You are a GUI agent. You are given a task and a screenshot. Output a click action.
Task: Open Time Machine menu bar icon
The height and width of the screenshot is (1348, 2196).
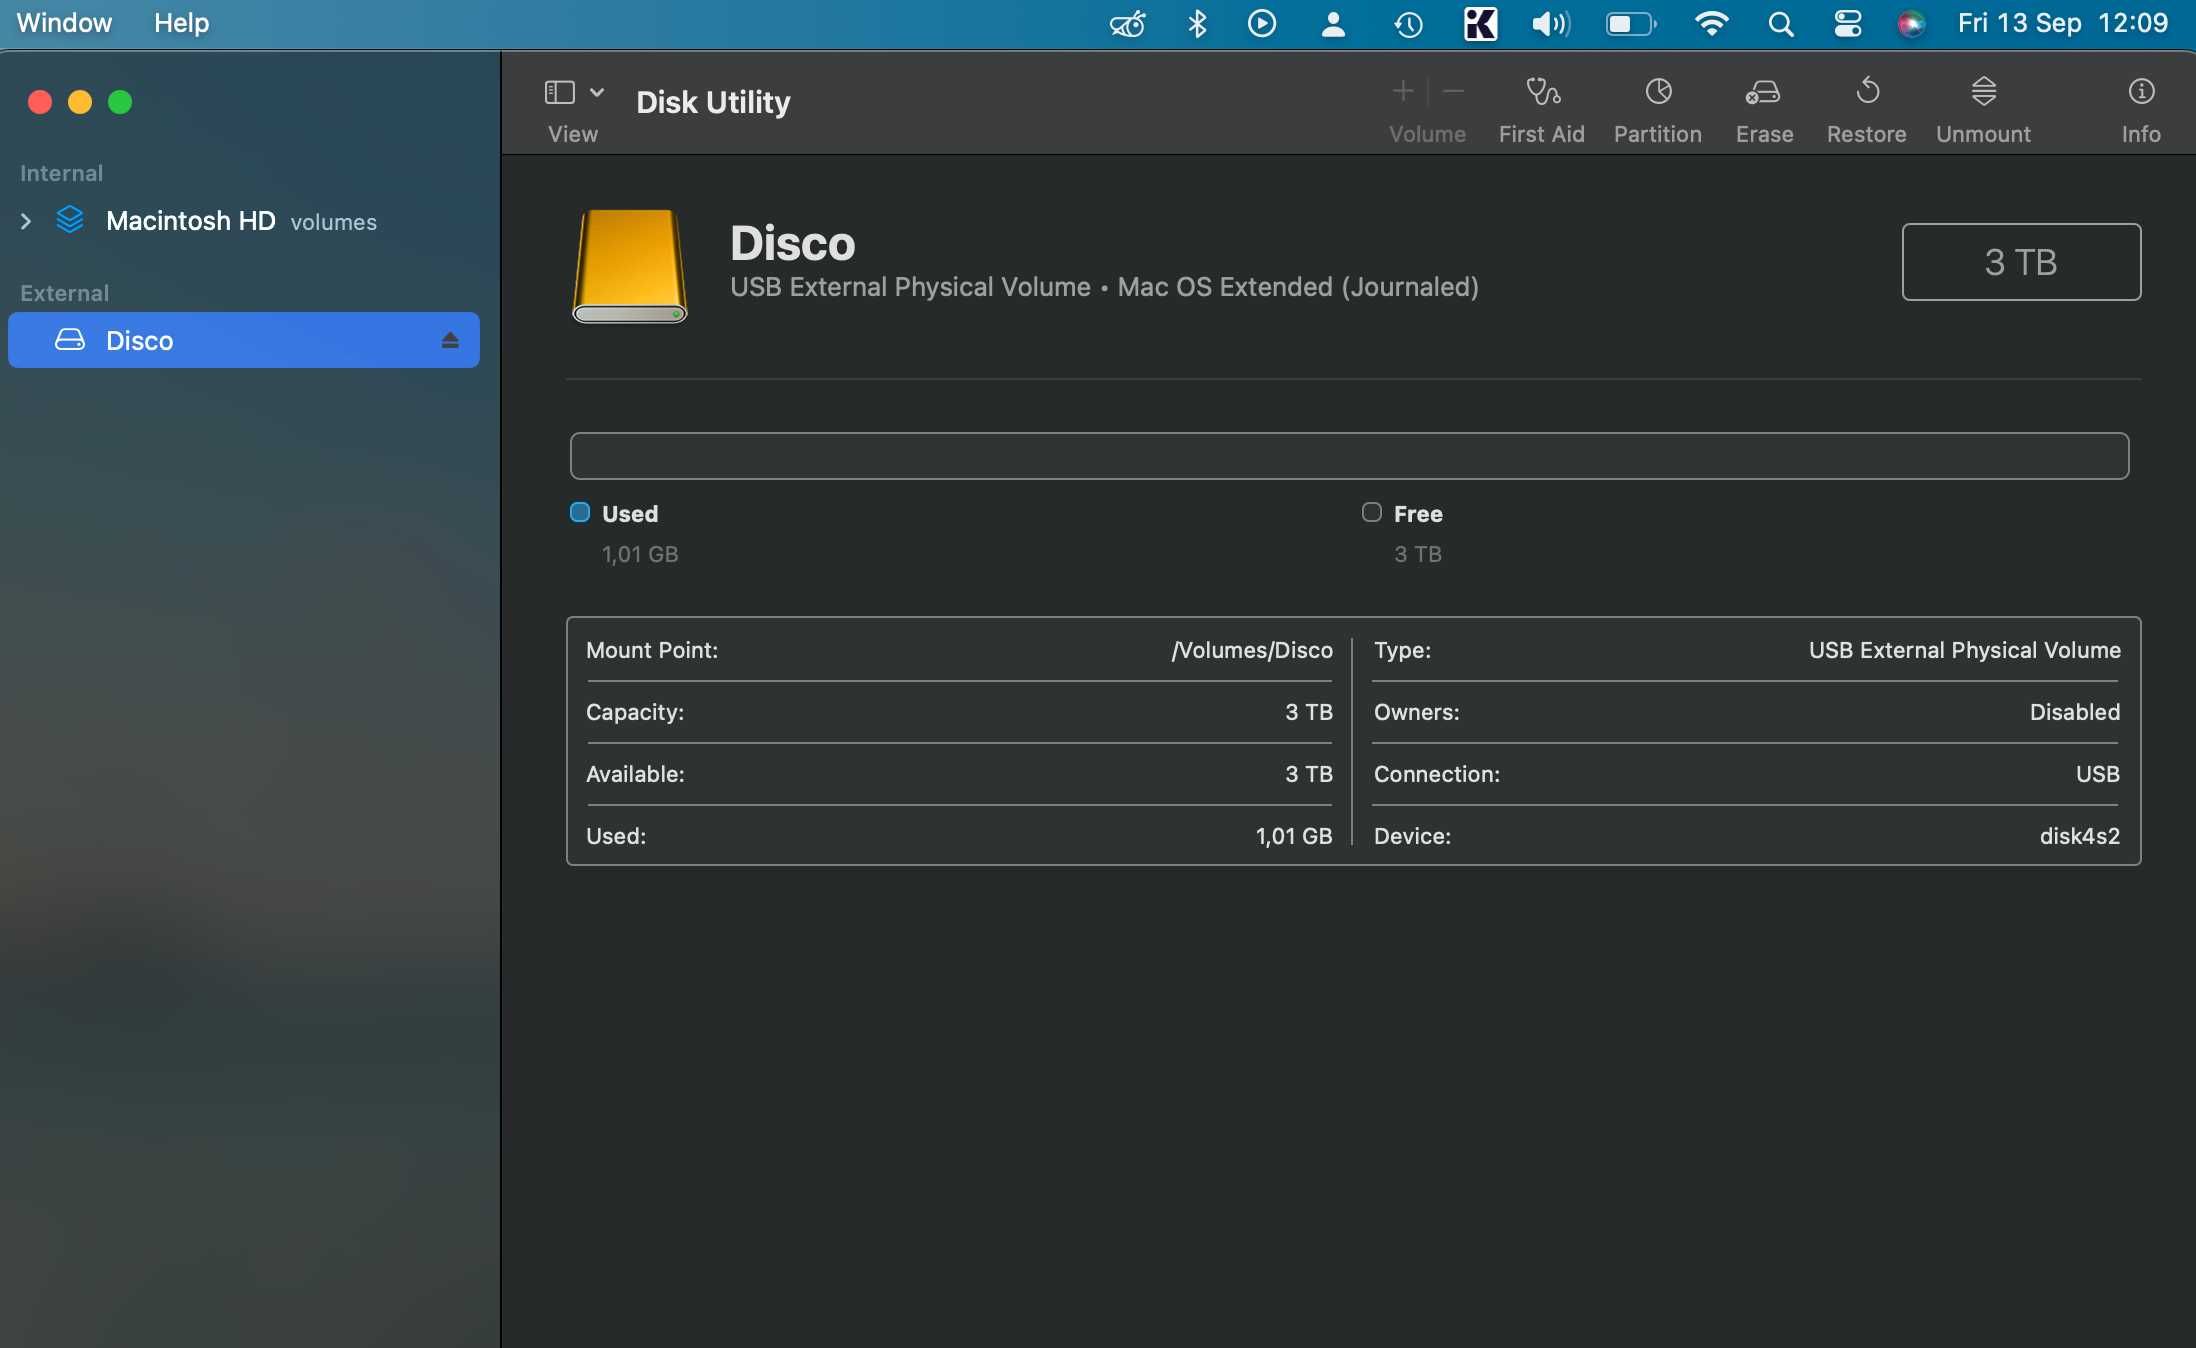[1408, 24]
